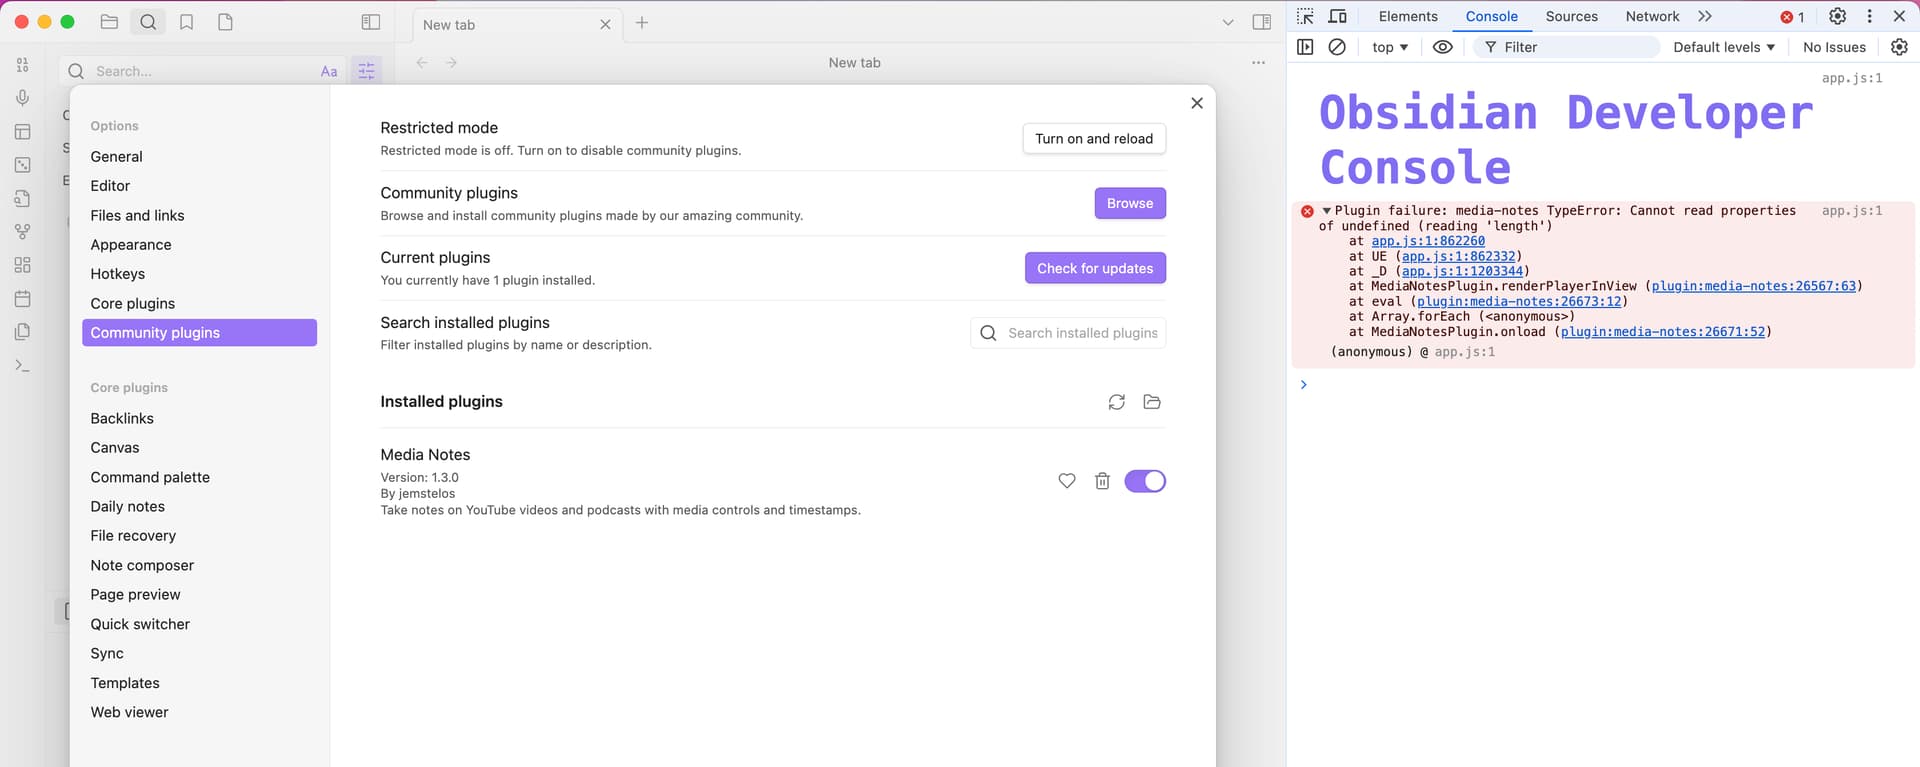Click the file search ribbon icon
The height and width of the screenshot is (767, 1920).
click(x=22, y=198)
